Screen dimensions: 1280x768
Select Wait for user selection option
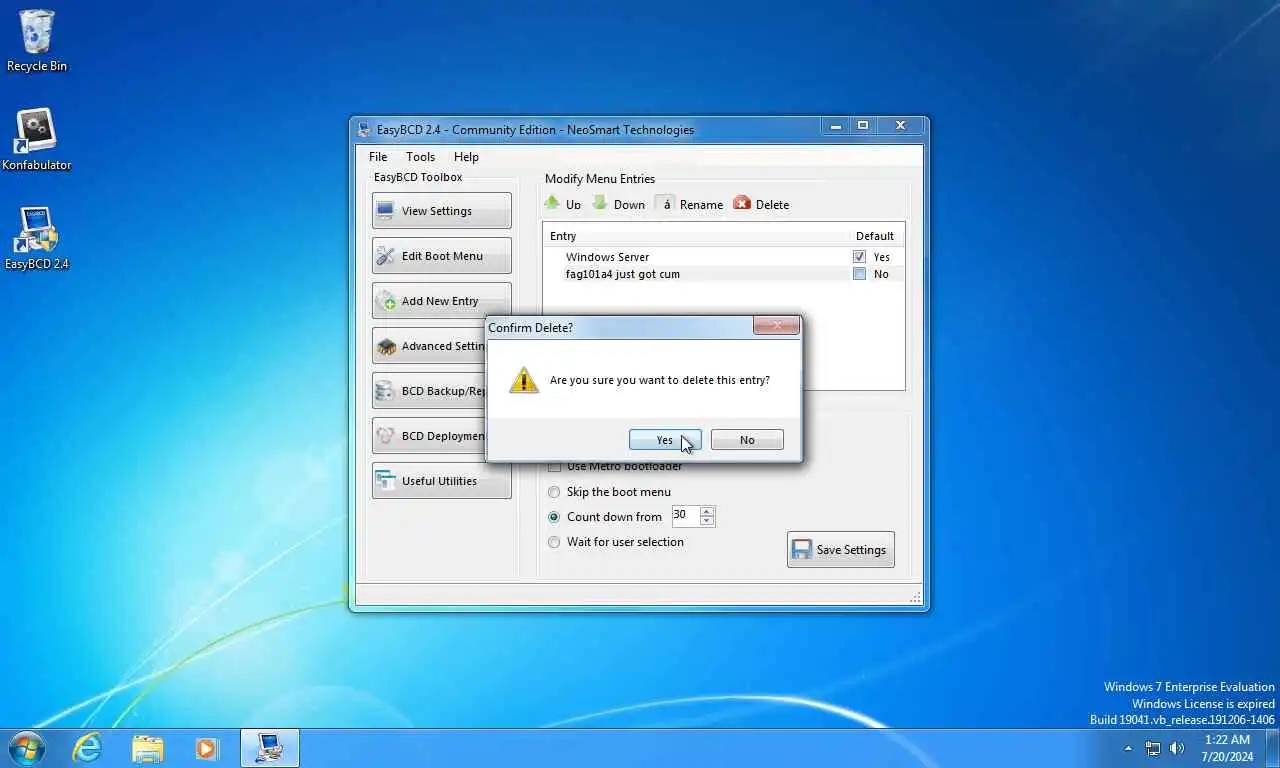[x=554, y=542]
